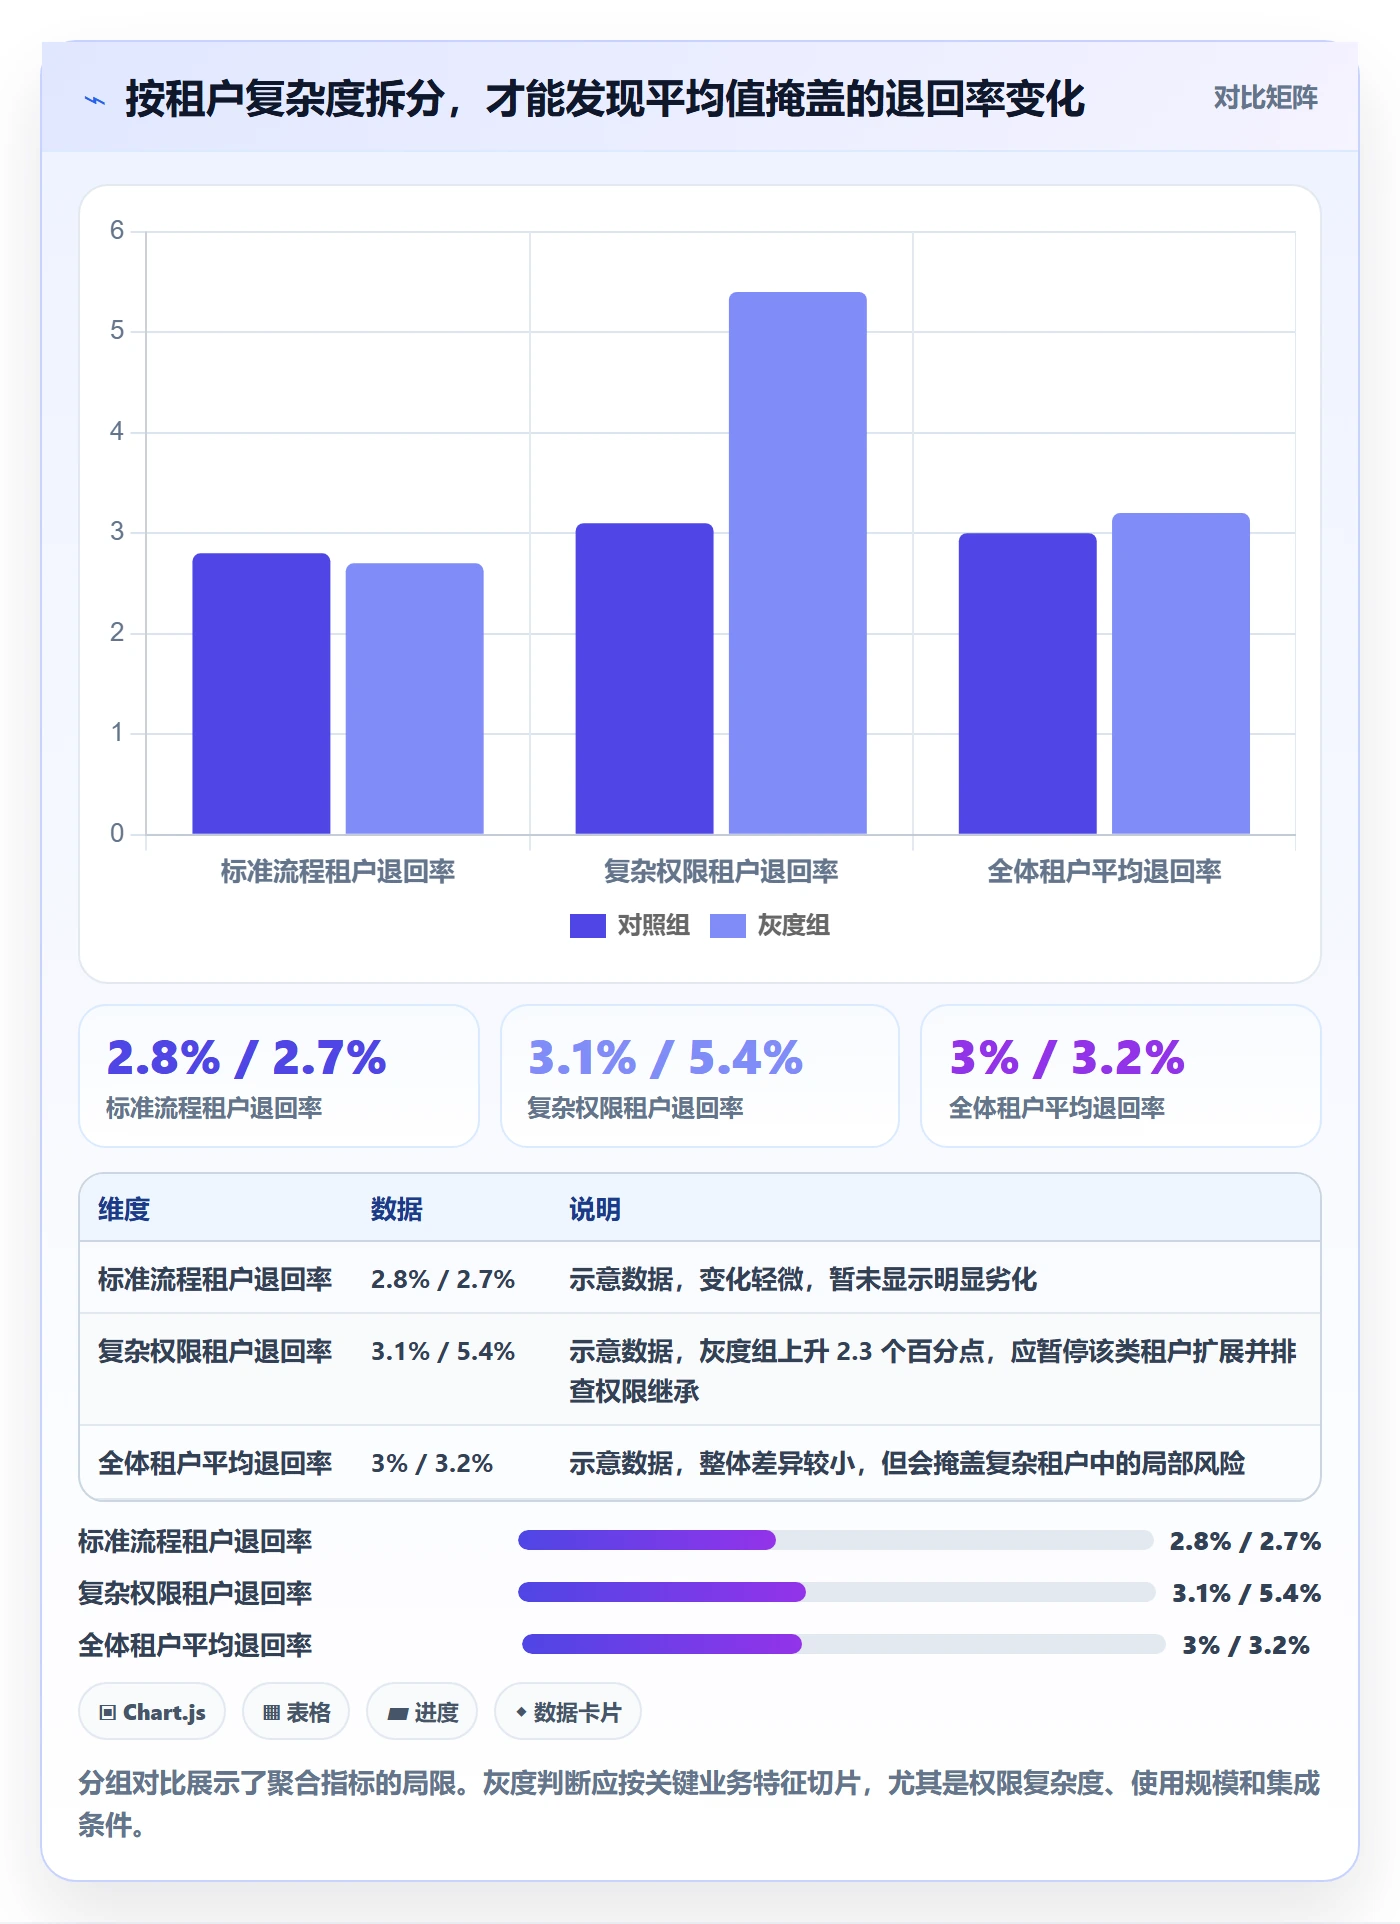Select table cell 全体租户平均退回率
This screenshot has height=1924, width=1400.
(x=215, y=1463)
